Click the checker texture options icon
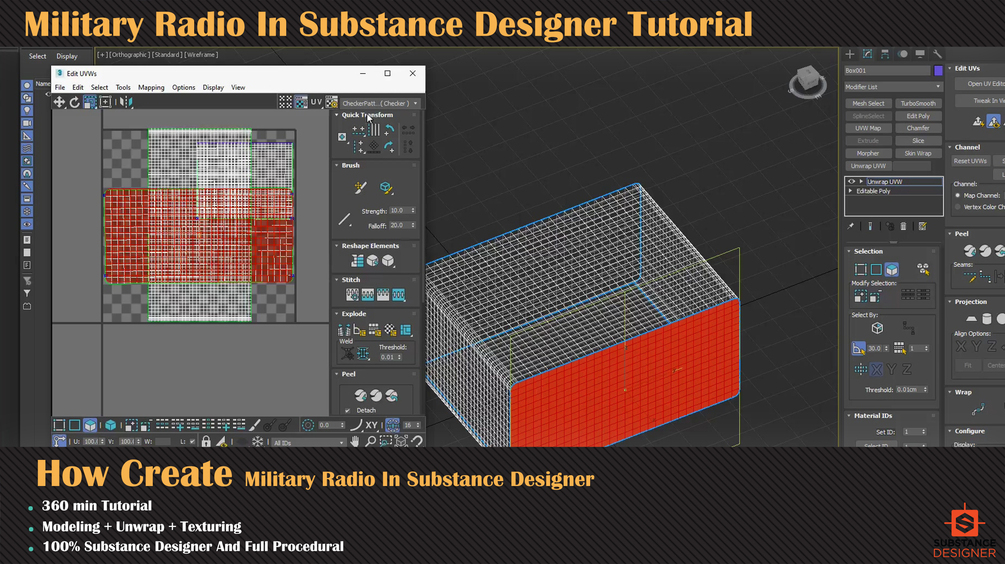The height and width of the screenshot is (564, 1005). pos(331,102)
